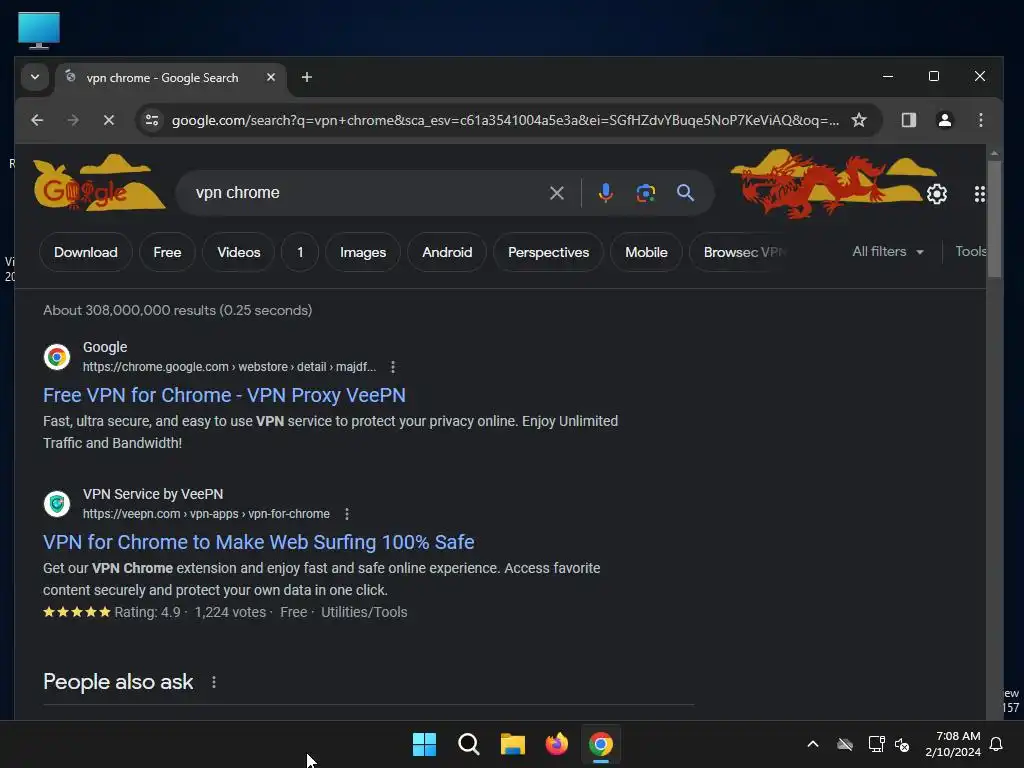Select the Chrome taskbar icon
This screenshot has width=1024, height=768.
coord(601,744)
